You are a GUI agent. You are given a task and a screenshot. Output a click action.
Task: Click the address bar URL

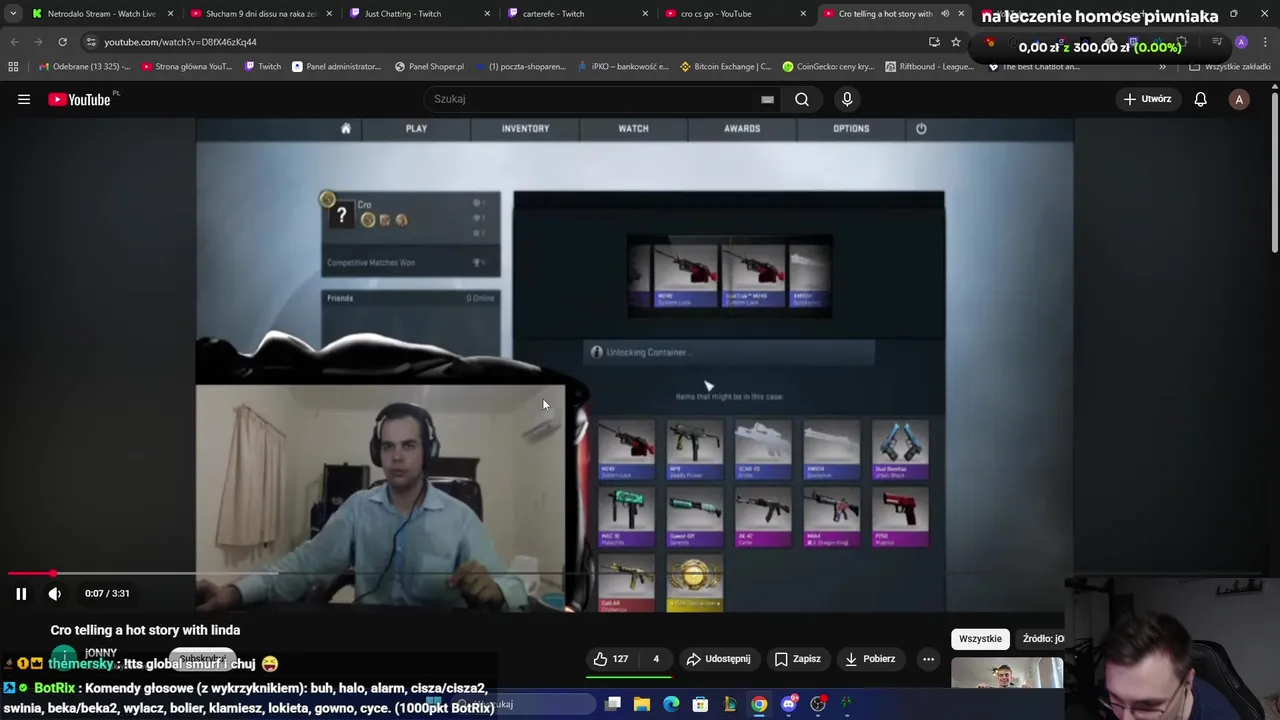click(180, 42)
